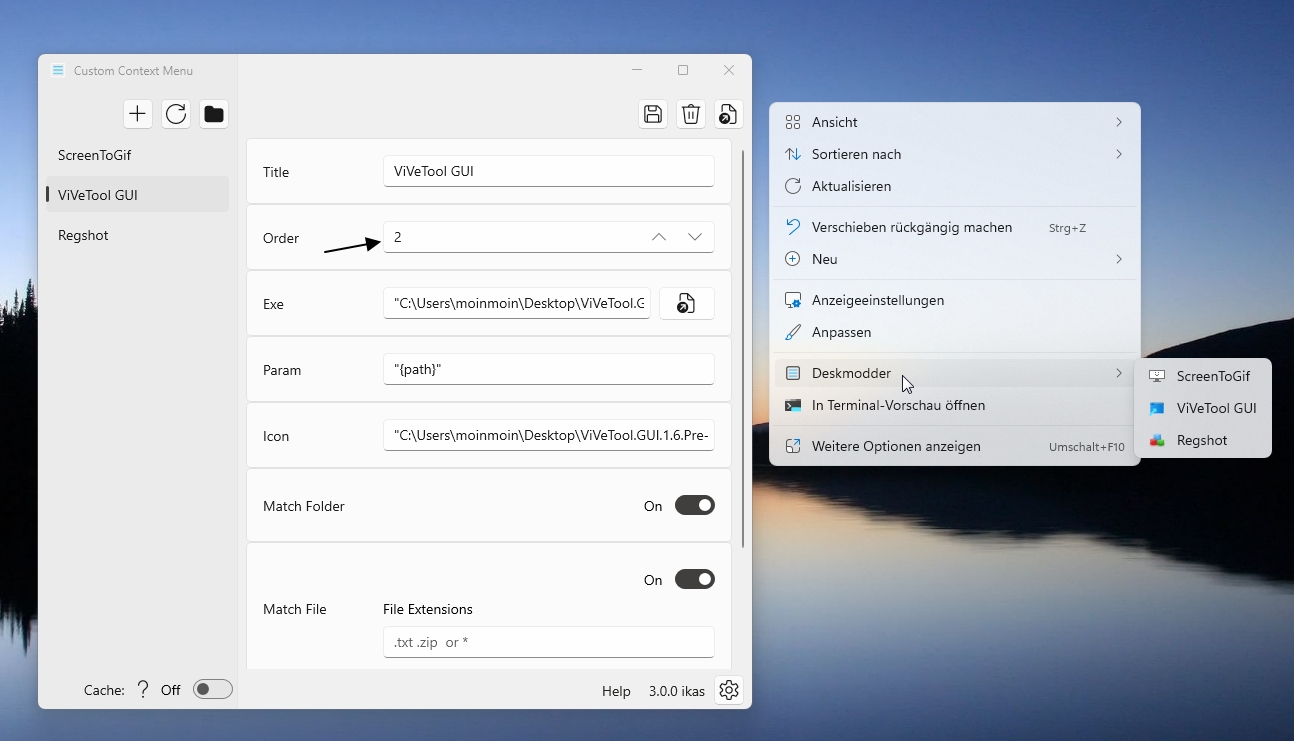Toggle the Match Folder switch
Screen dimensions: 1294x741
(695, 506)
